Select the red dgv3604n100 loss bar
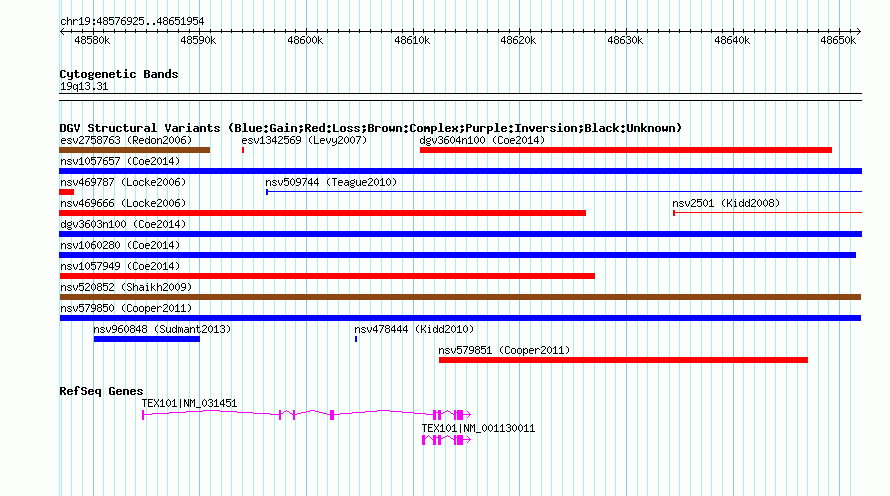Viewport: 890px width, 496px height. pos(625,150)
